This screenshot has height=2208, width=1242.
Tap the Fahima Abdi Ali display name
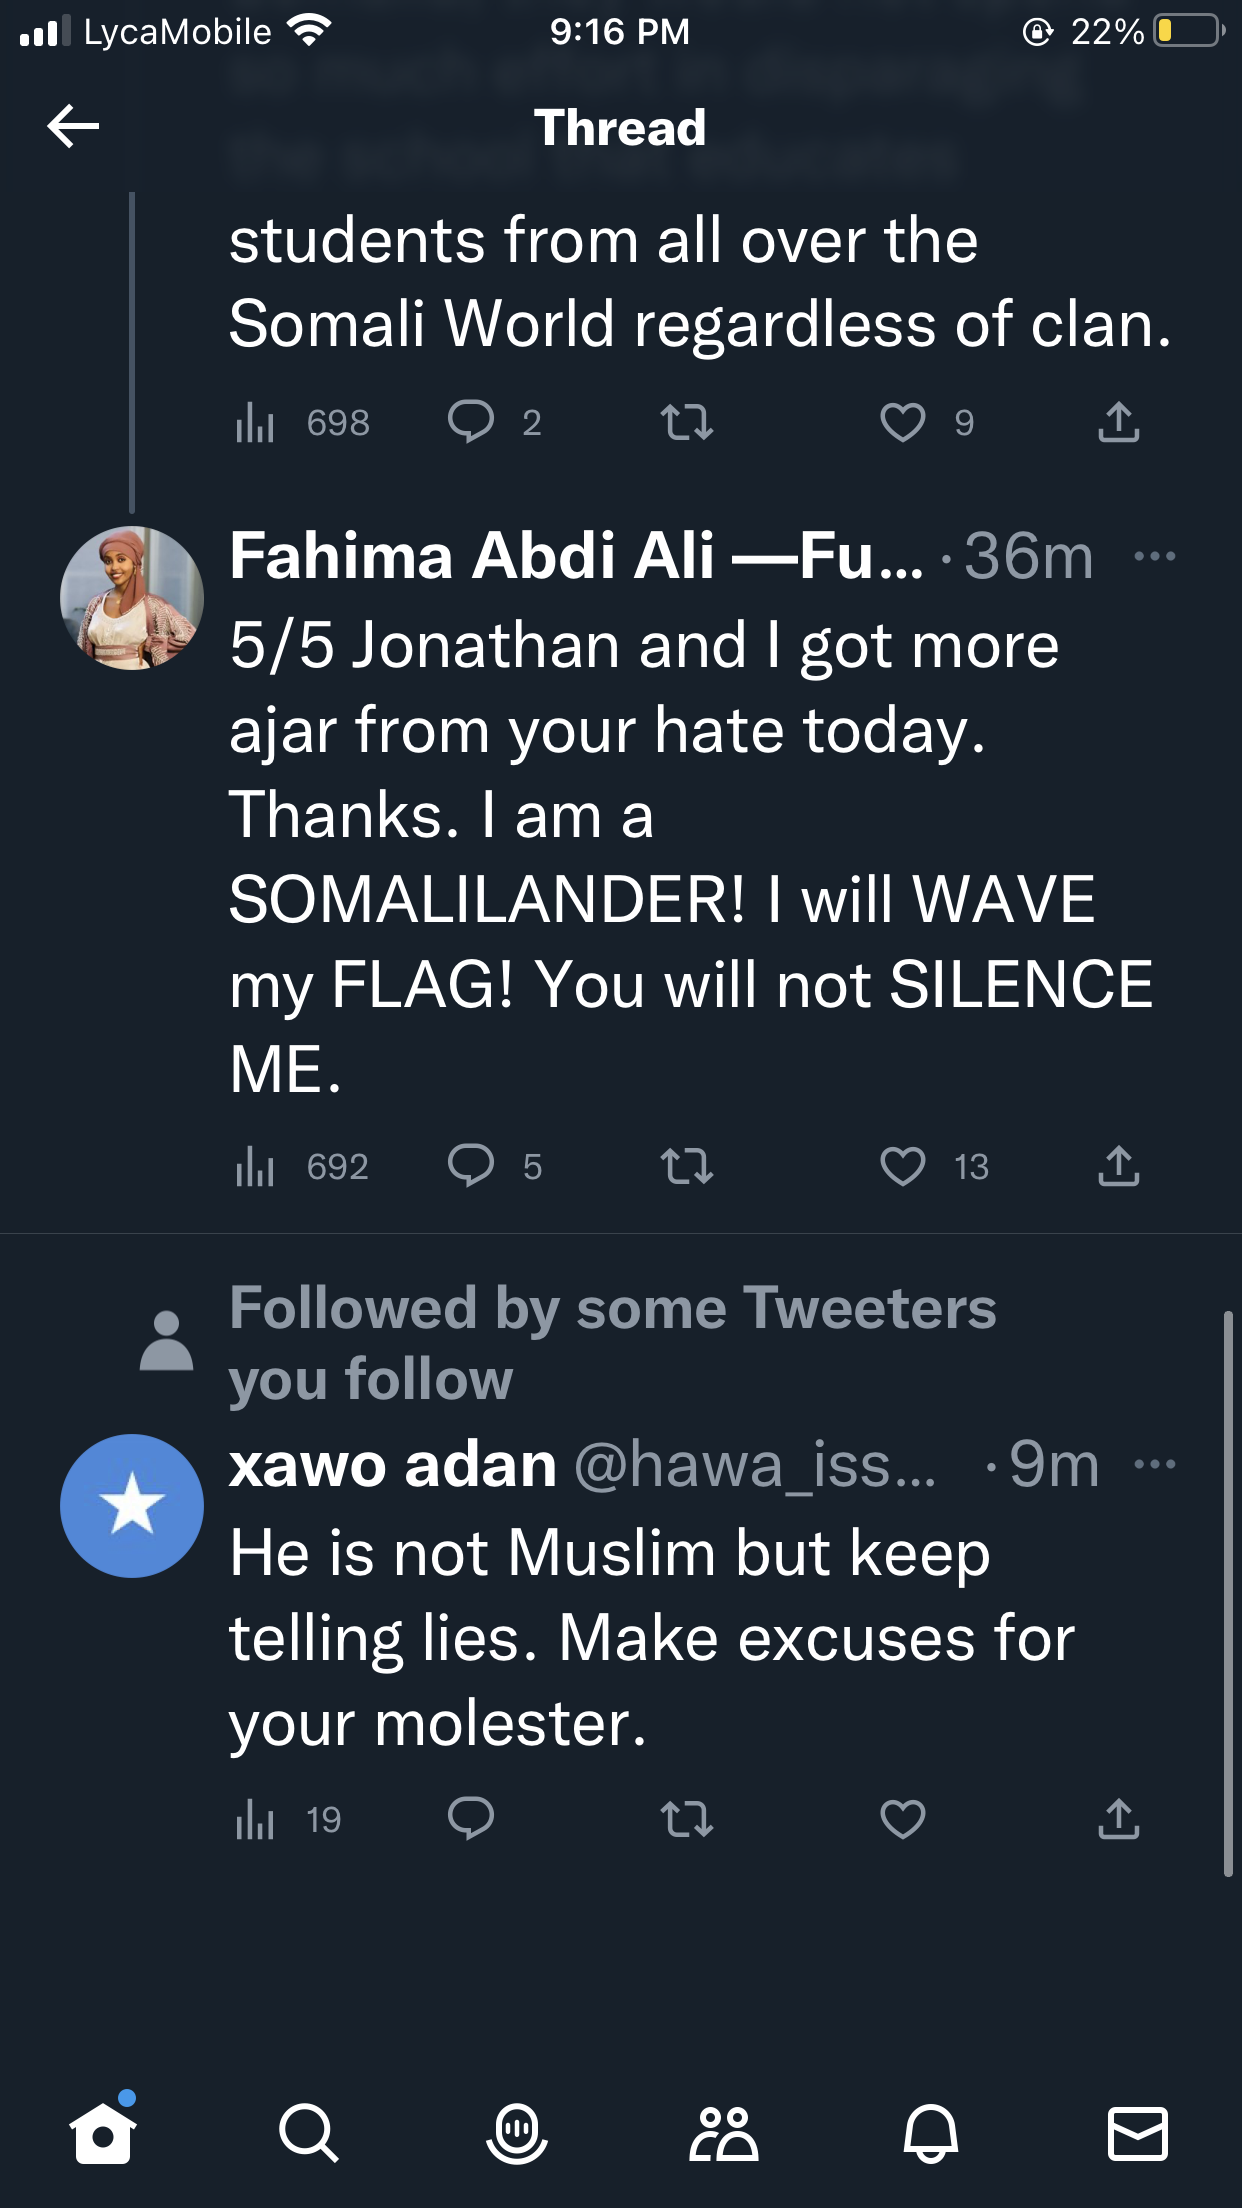(575, 556)
